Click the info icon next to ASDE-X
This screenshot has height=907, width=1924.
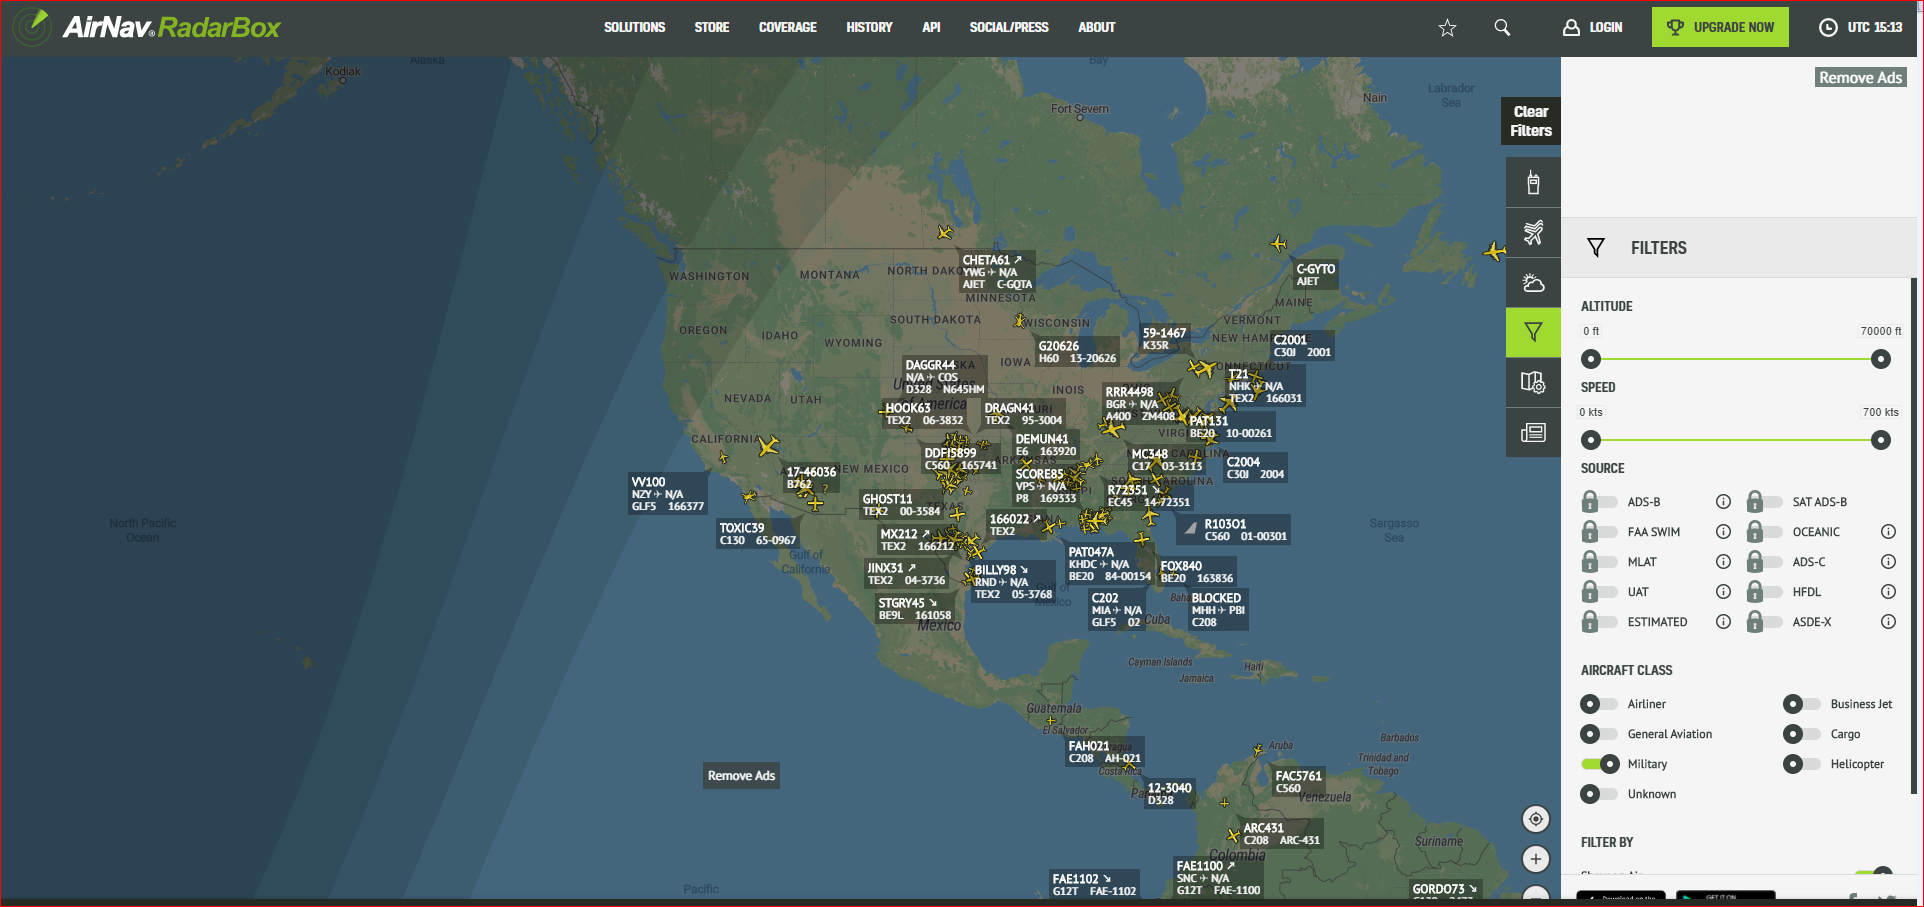tap(1888, 622)
